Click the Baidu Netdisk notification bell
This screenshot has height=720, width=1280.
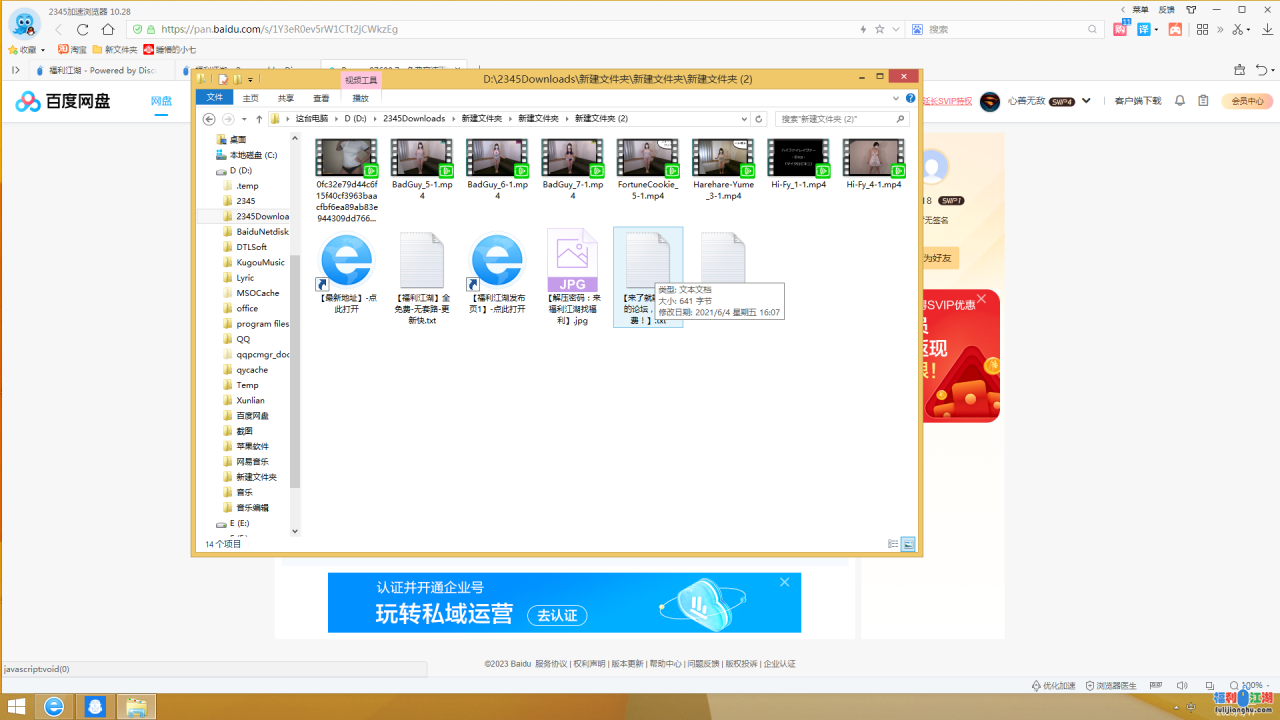[x=1180, y=101]
